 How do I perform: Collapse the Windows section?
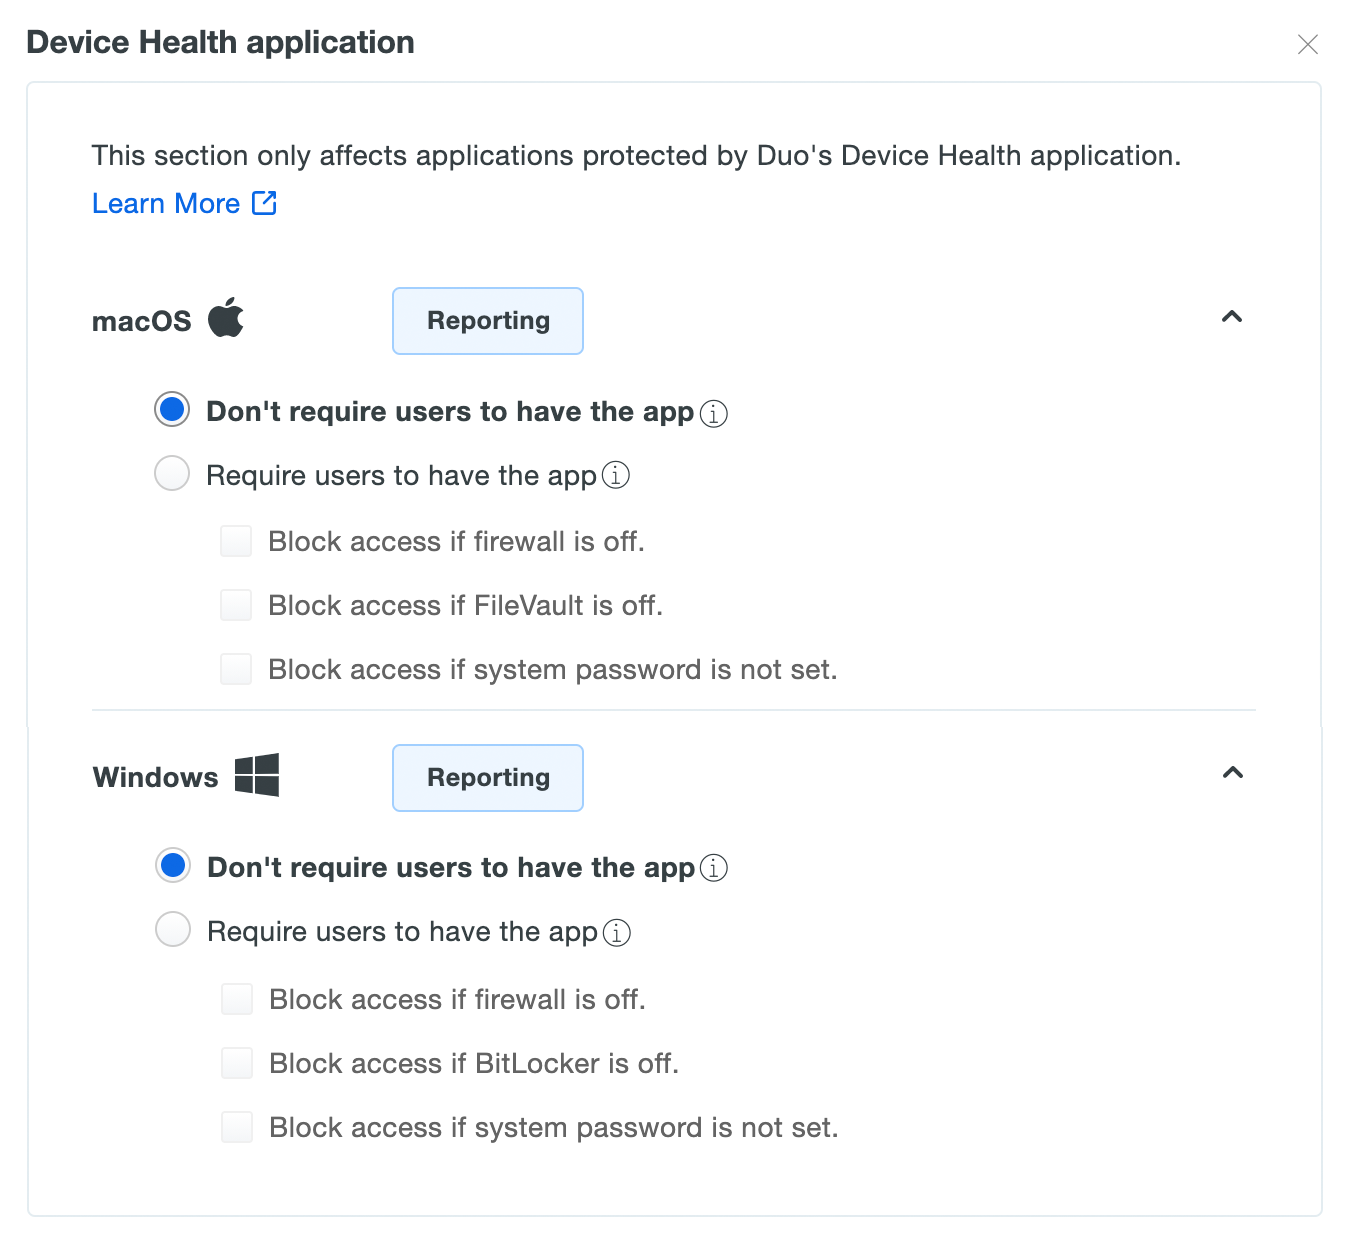click(x=1233, y=773)
